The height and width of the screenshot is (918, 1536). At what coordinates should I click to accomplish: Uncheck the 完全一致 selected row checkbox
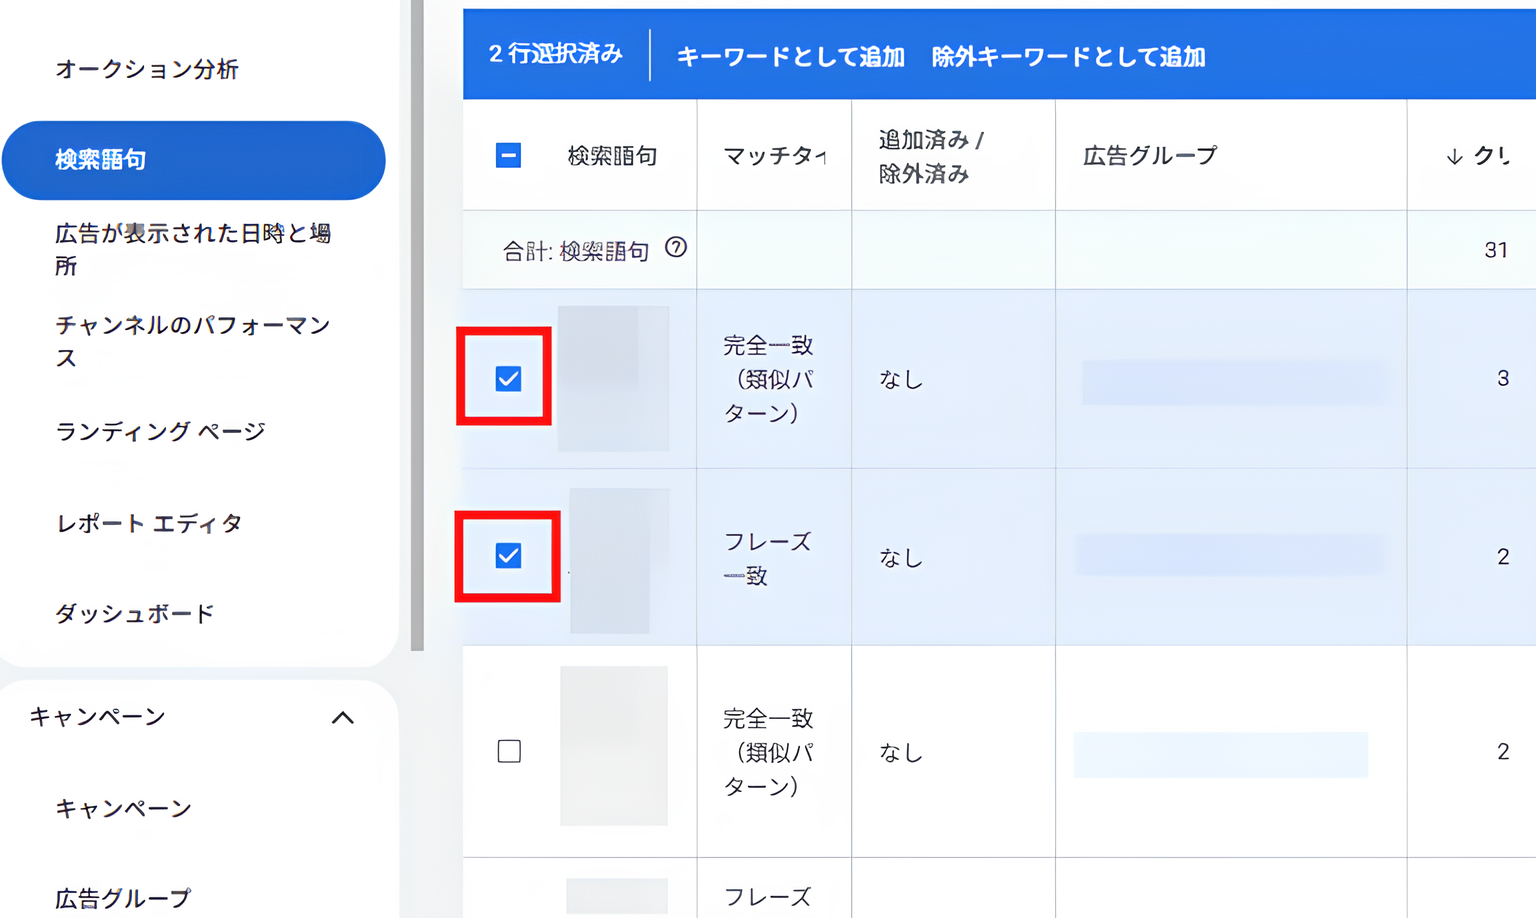click(x=509, y=378)
